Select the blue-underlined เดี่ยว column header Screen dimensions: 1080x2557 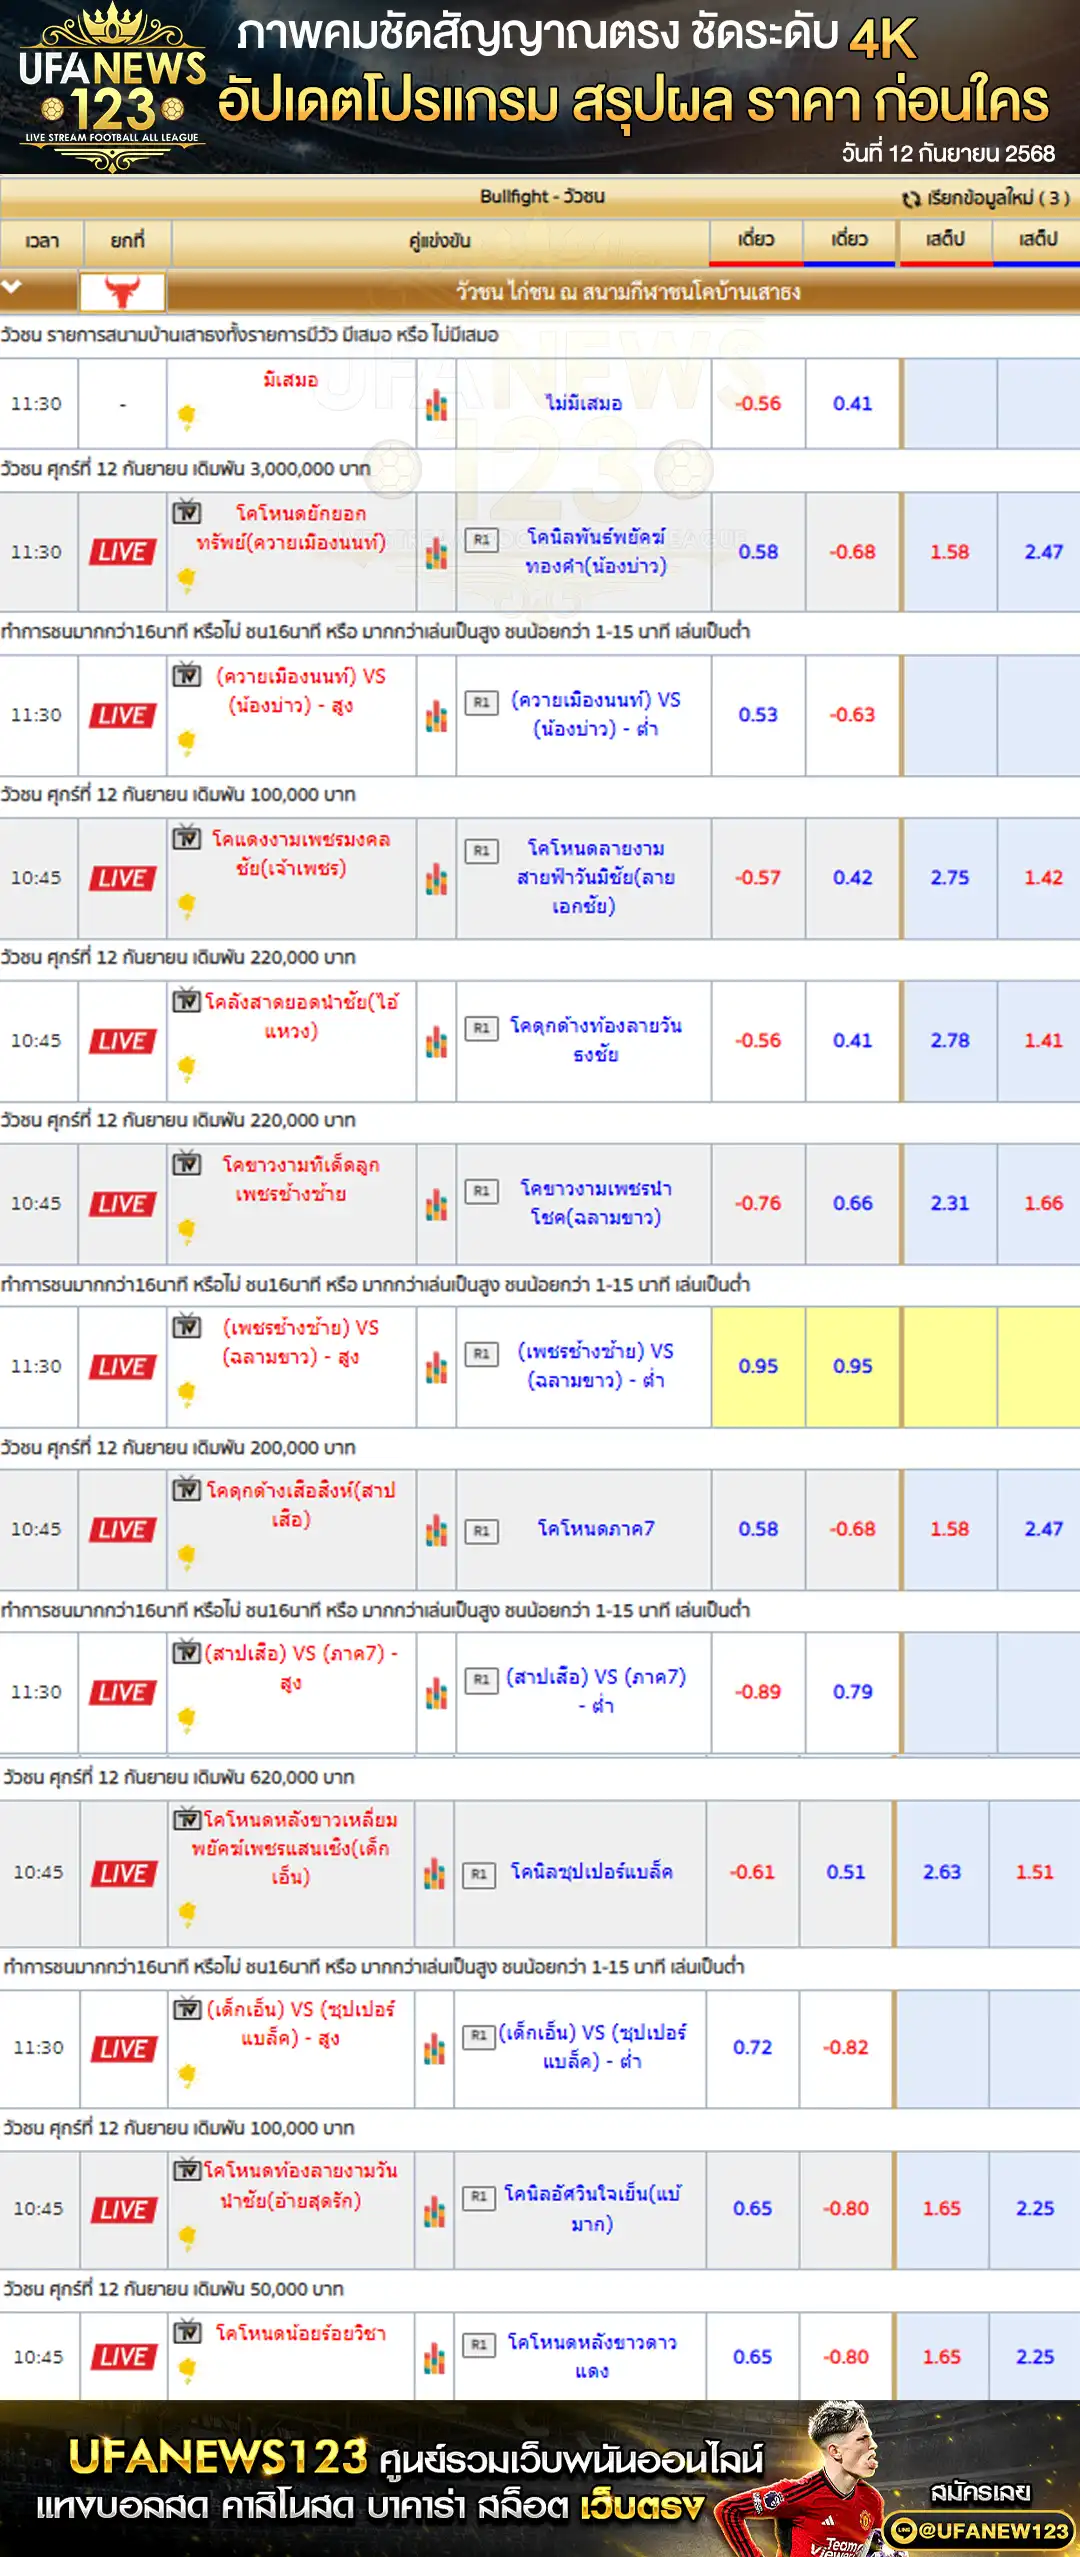849,241
